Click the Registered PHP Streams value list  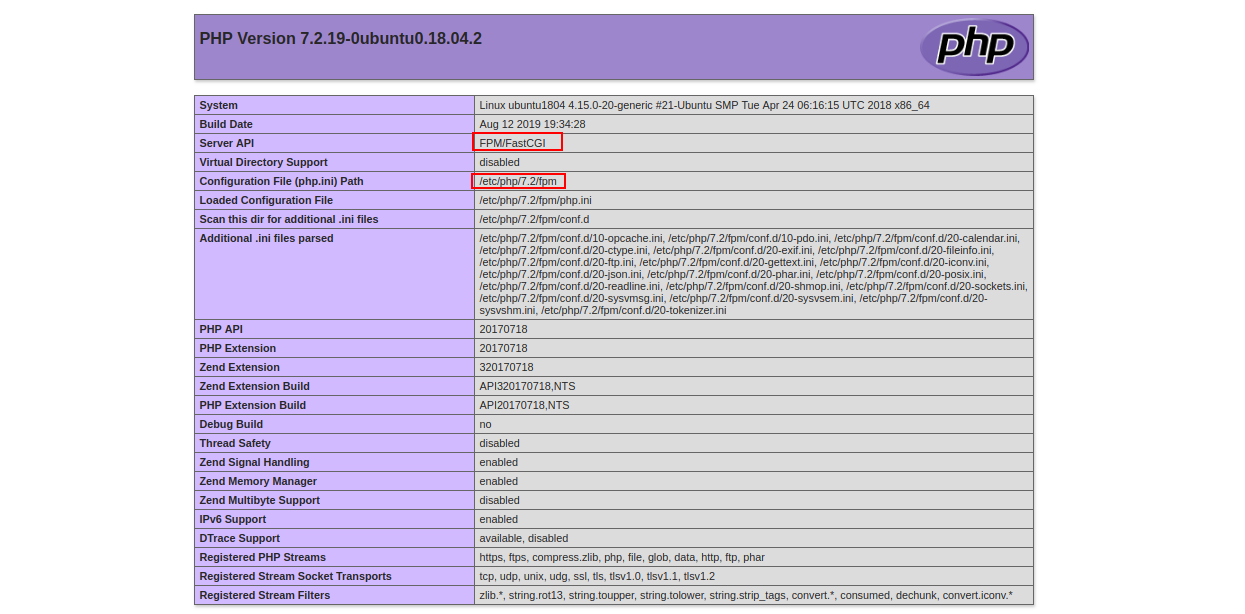coord(622,557)
